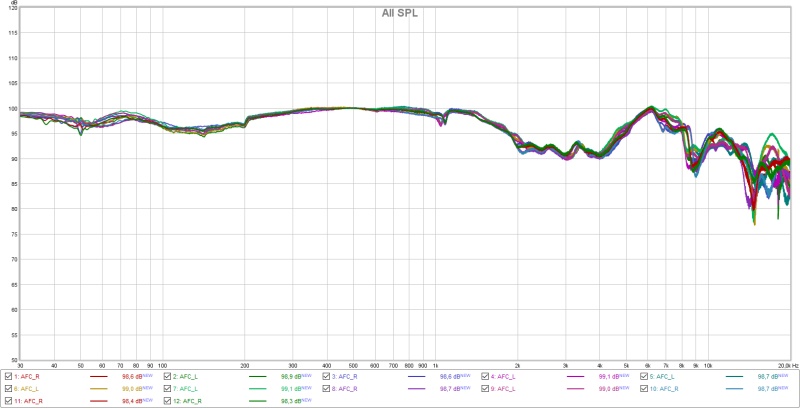Toggle trace 9: AFC_L checkbox

click(x=486, y=388)
